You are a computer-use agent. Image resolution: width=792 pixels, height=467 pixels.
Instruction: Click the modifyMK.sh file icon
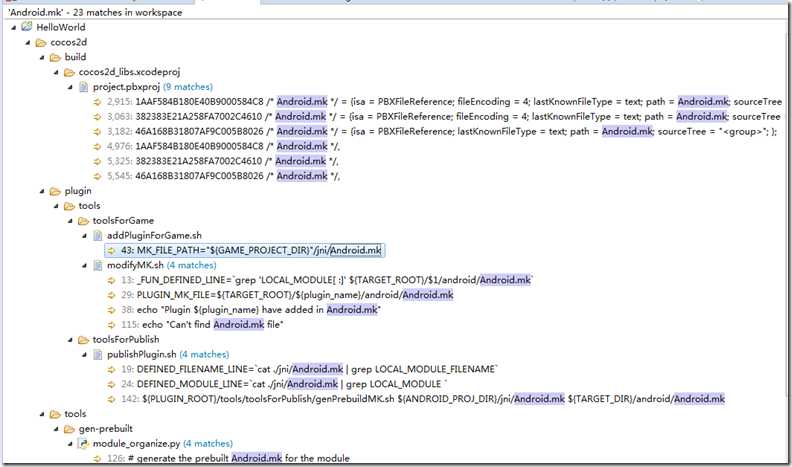tap(97, 265)
